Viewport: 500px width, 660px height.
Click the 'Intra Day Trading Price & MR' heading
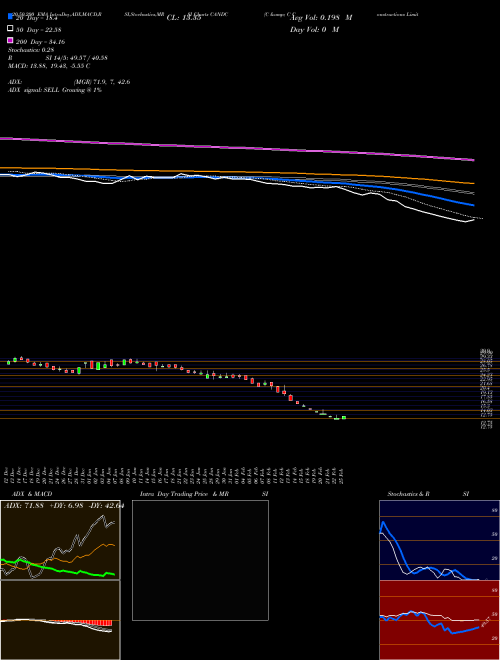pos(184,494)
